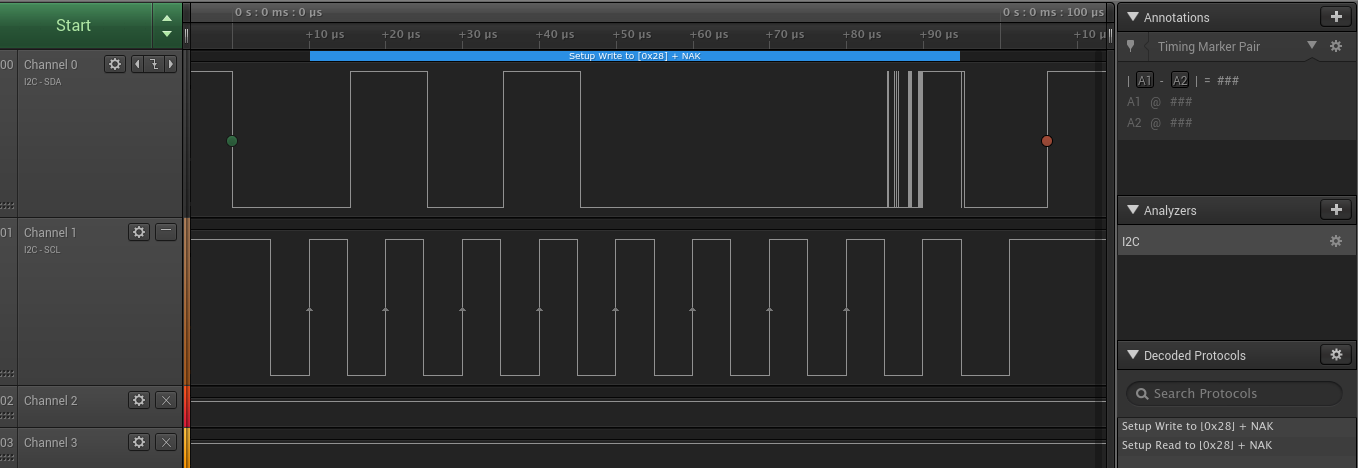
Task: Open Channel 1 settings gear
Action: tap(139, 232)
